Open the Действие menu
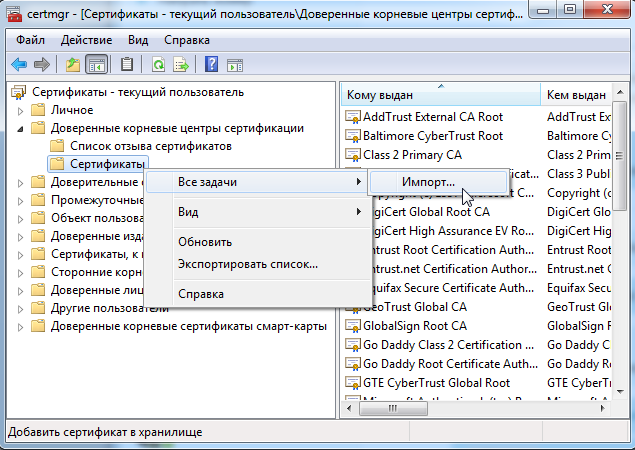The width and height of the screenshot is (635, 450). 86,40
